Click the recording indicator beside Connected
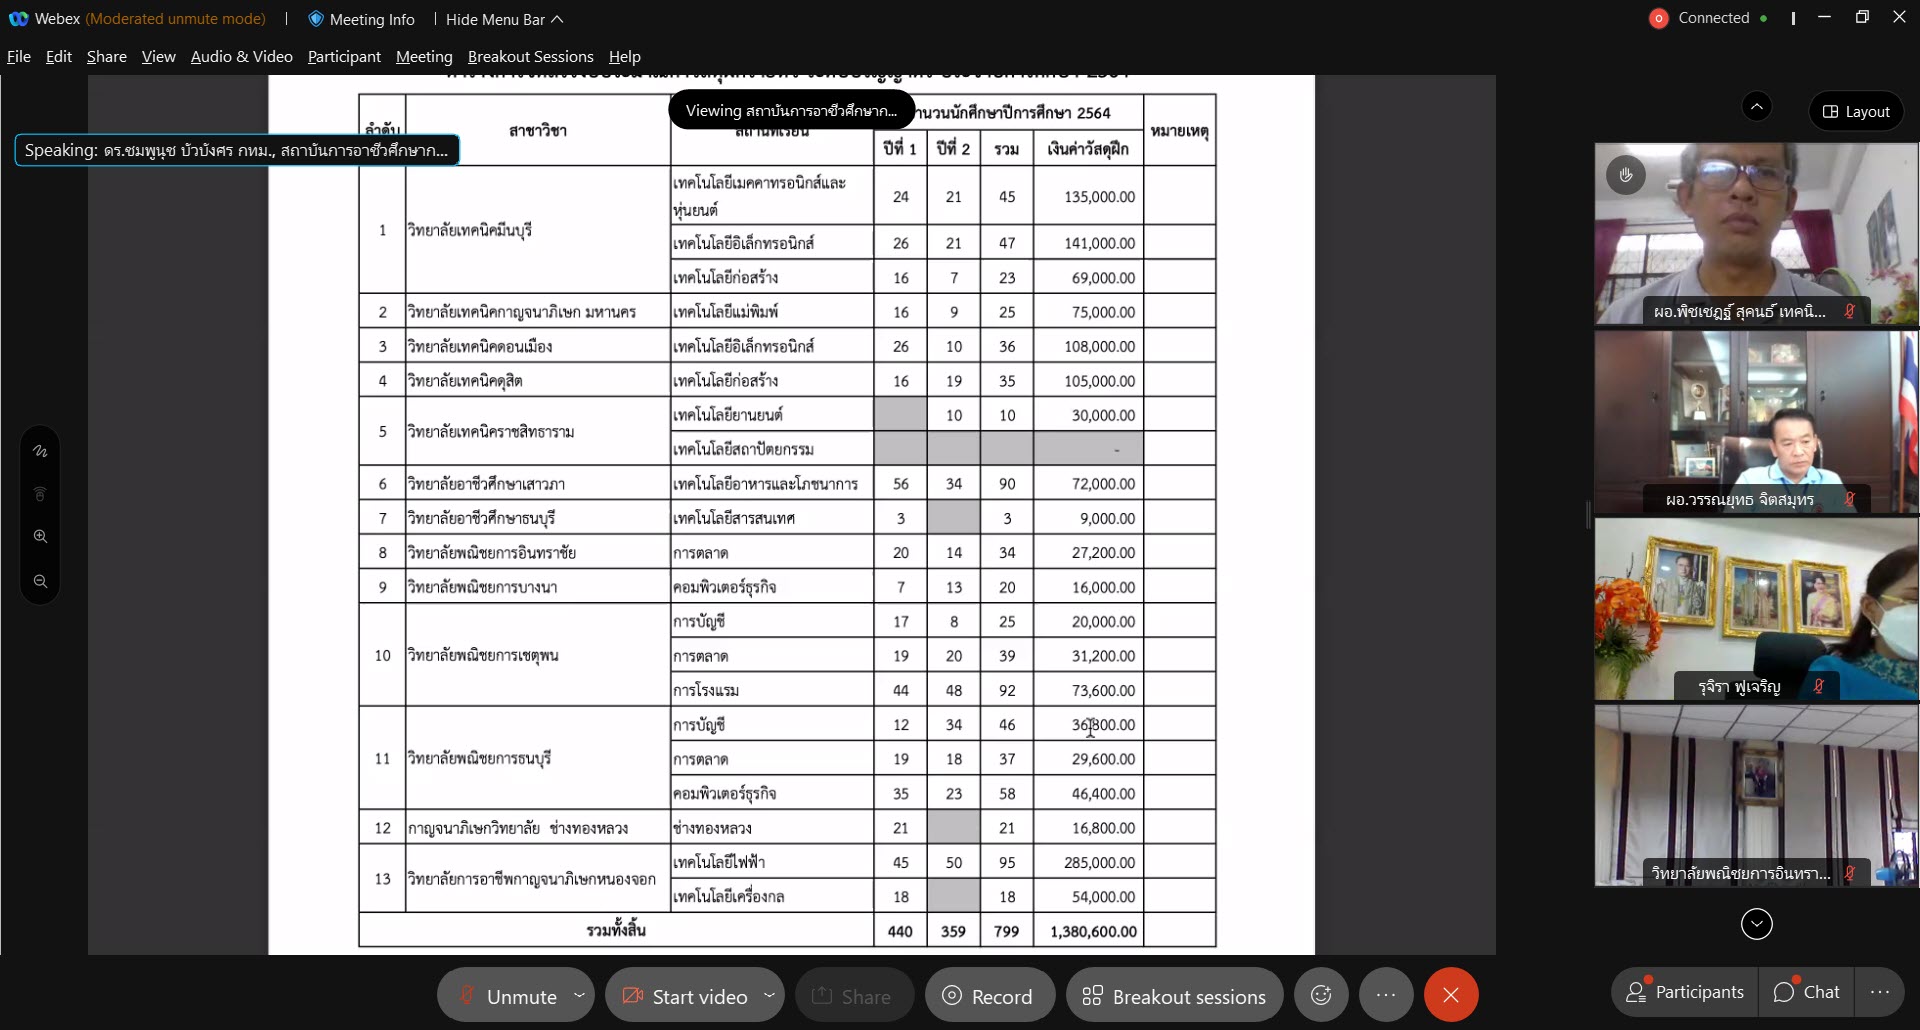The height and width of the screenshot is (1030, 1920). tap(1658, 18)
